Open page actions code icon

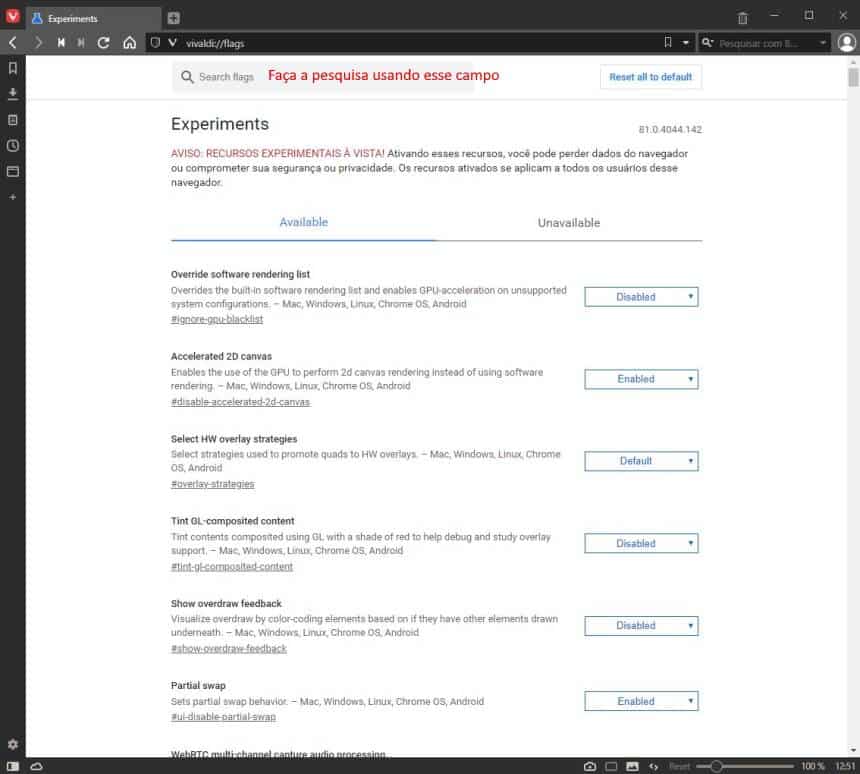pos(654,766)
